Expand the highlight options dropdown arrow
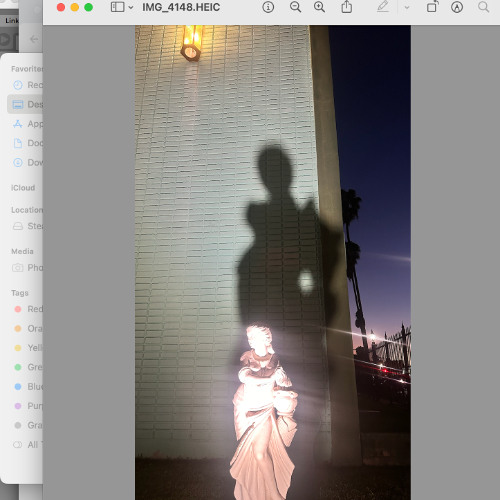The height and width of the screenshot is (500, 500). pyautogui.click(x=407, y=7)
